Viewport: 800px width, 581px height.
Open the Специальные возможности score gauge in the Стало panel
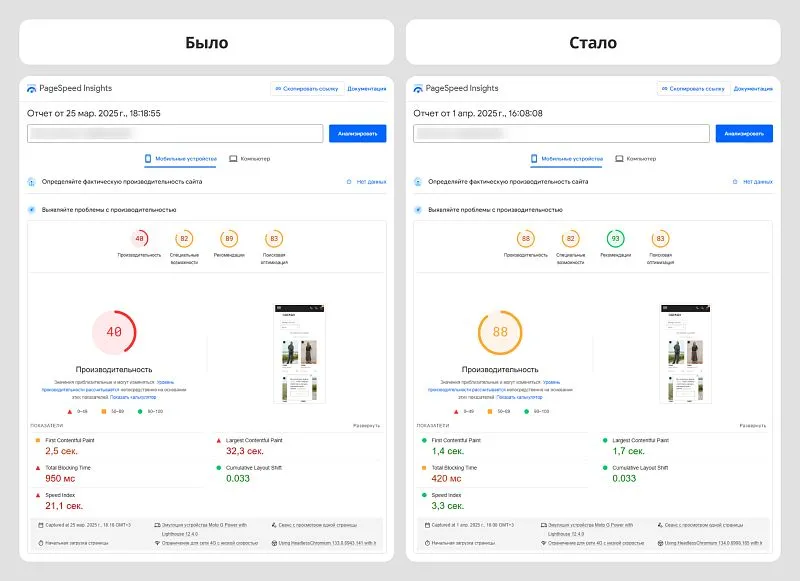click(x=570, y=239)
